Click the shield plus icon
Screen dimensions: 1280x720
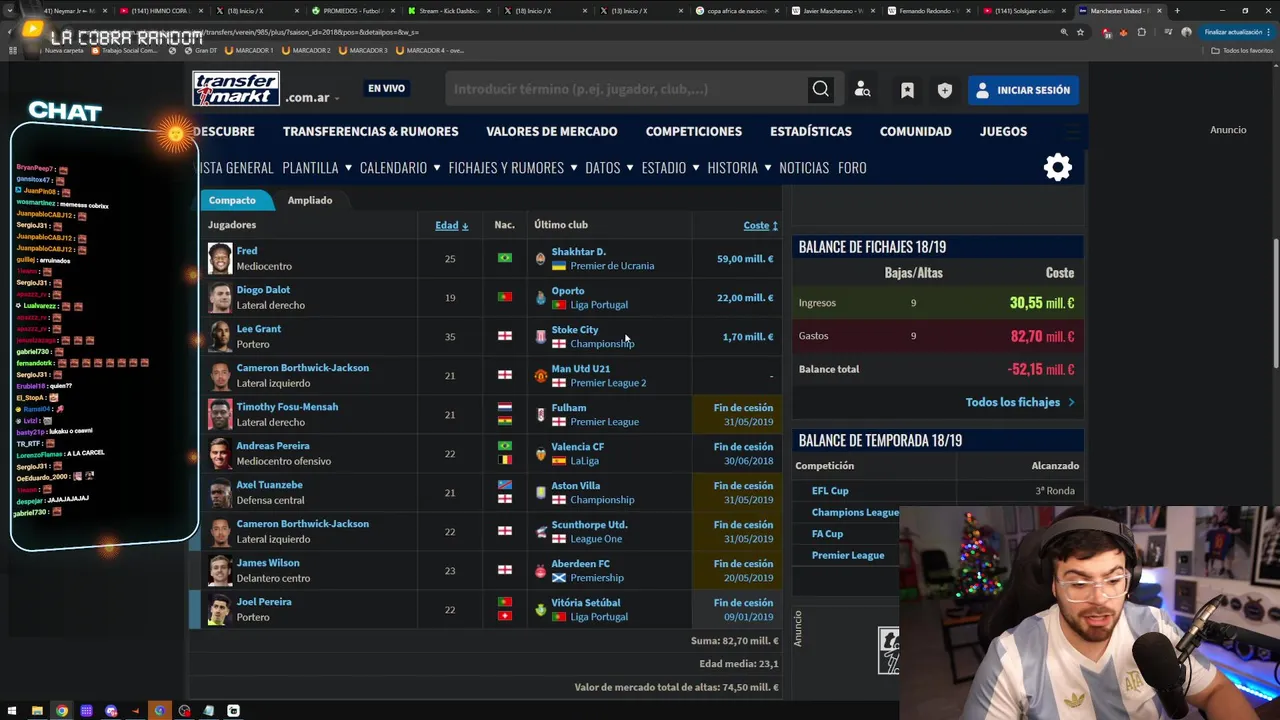pos(944,90)
